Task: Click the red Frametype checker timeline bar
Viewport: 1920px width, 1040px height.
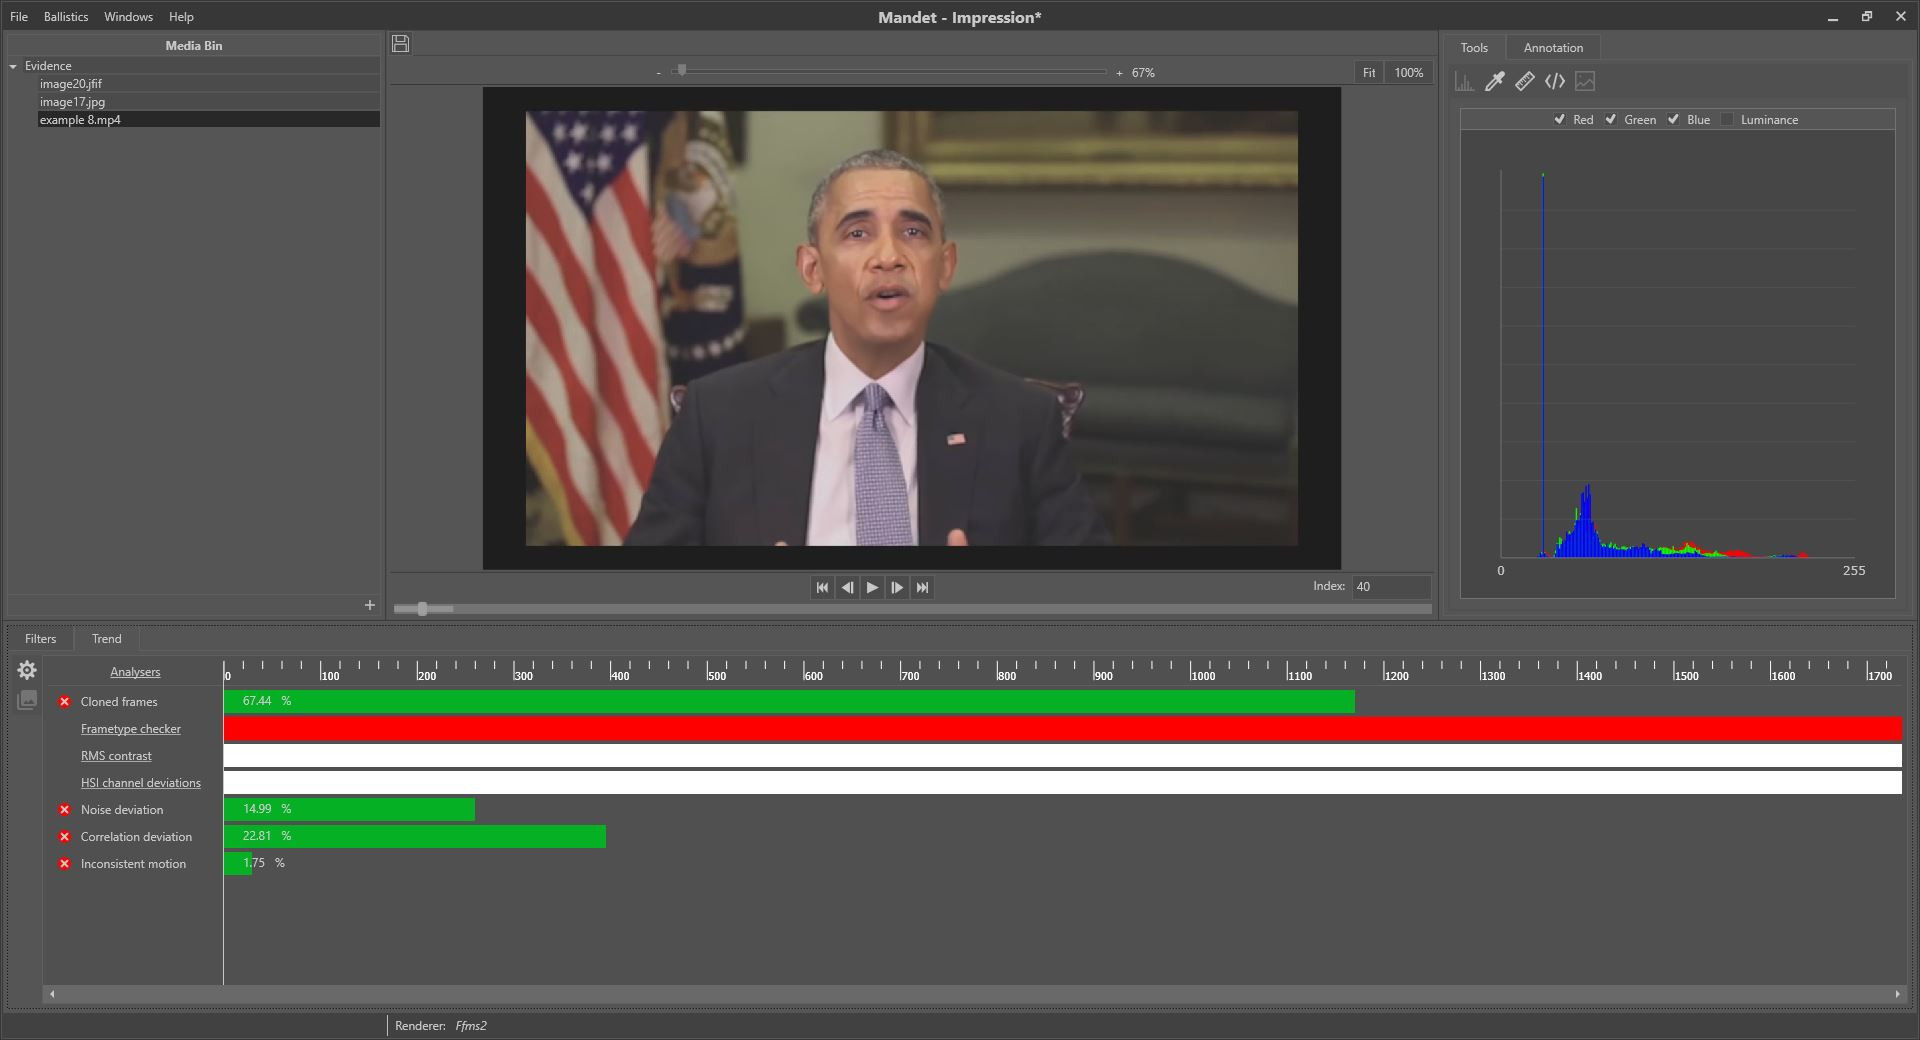Action: [x=1063, y=729]
